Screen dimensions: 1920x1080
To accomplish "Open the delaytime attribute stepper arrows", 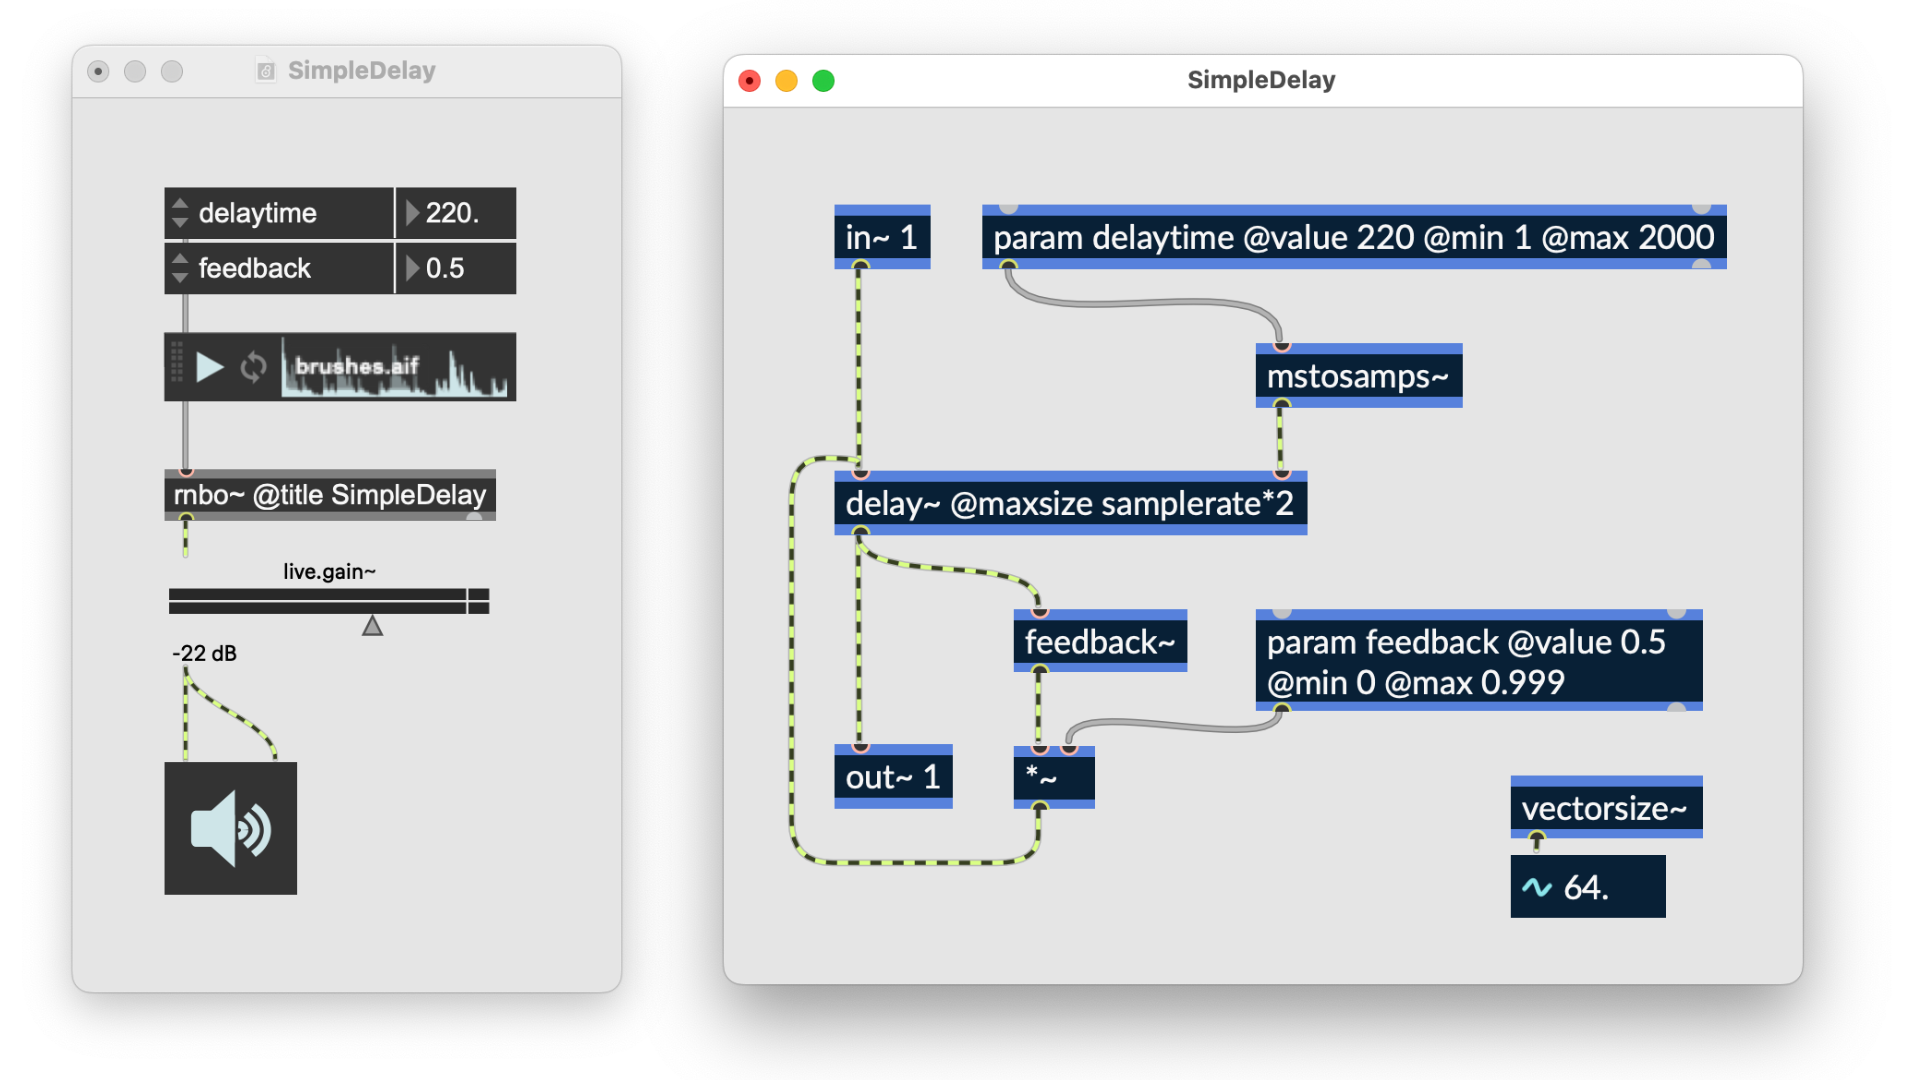I will 180,212.
